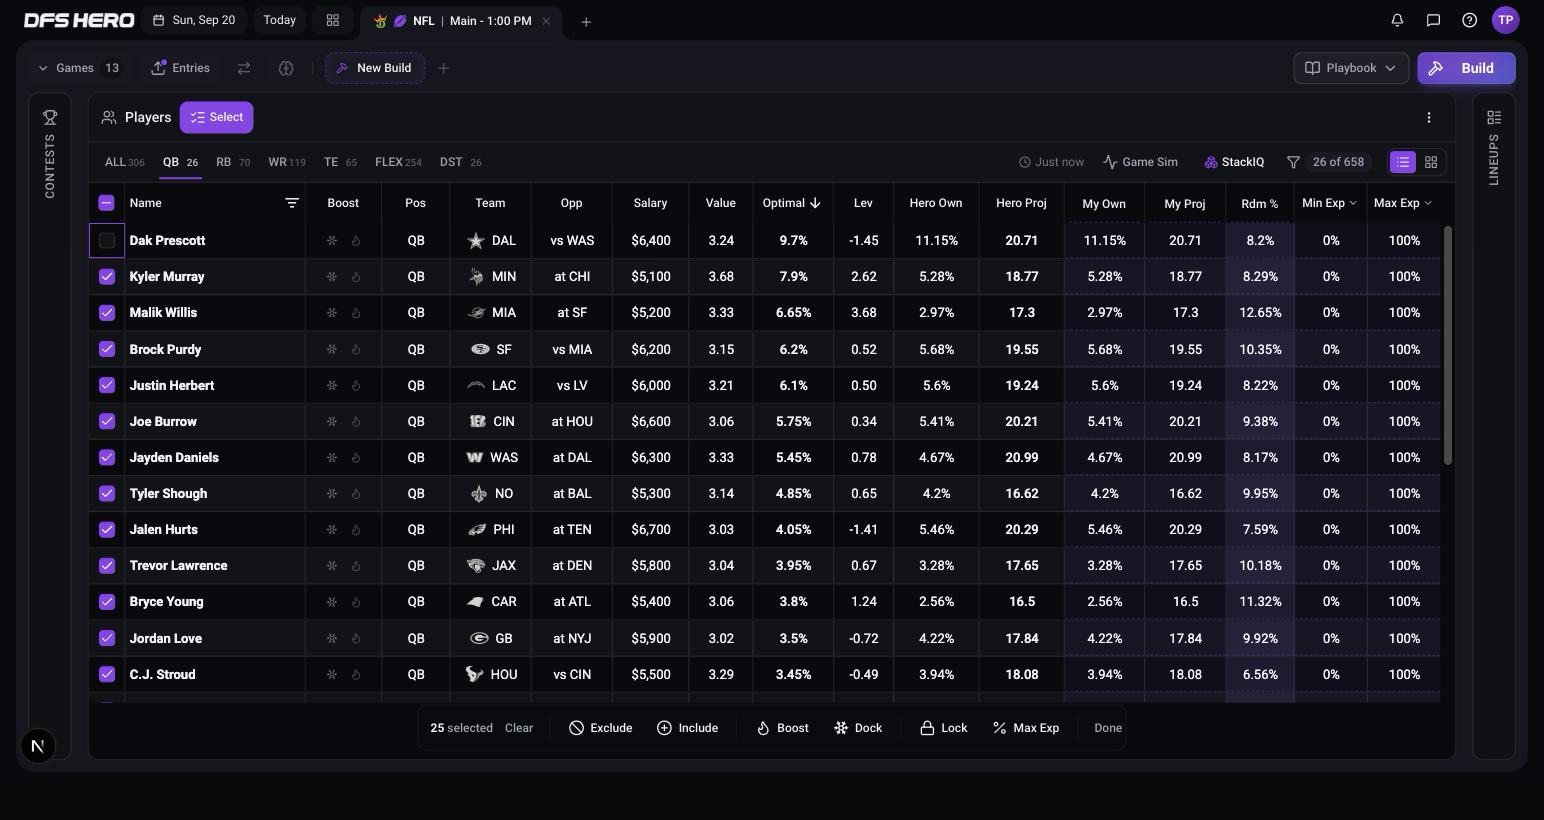
Task: Open the Min Exp column dropdown
Action: click(x=1329, y=203)
